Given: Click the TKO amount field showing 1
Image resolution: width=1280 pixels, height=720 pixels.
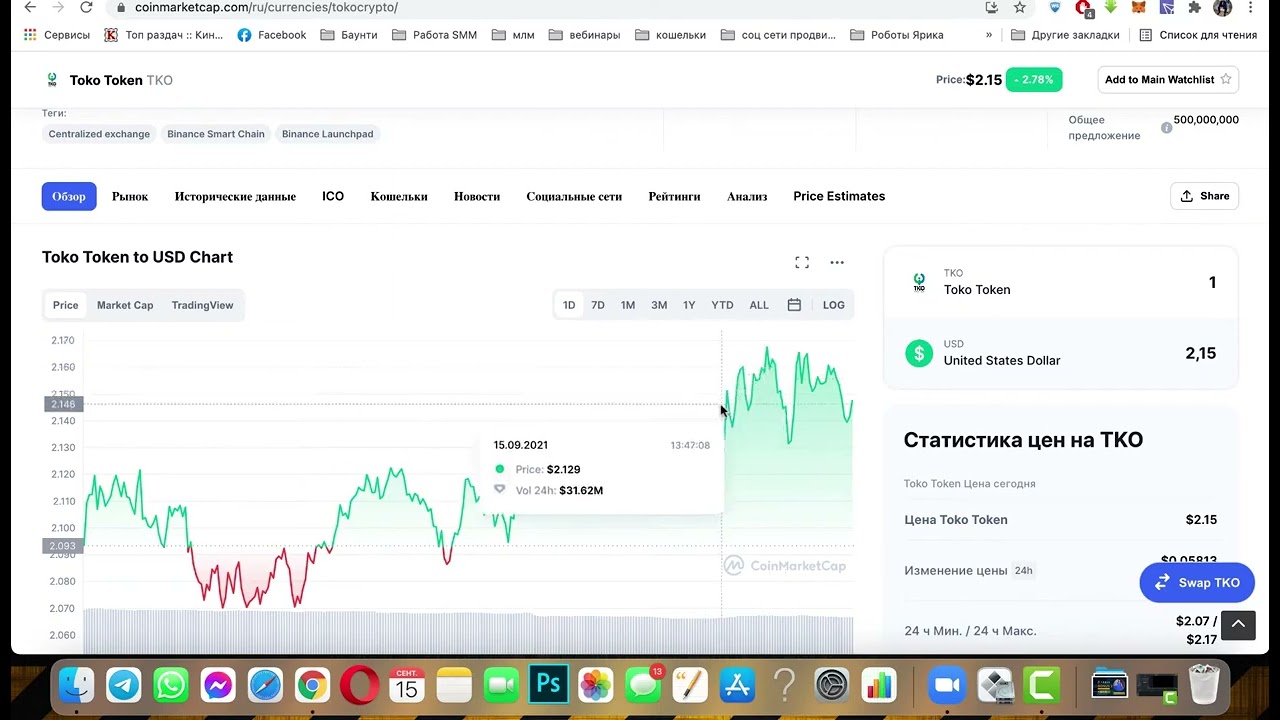Looking at the screenshot, I should click(x=1061, y=283).
